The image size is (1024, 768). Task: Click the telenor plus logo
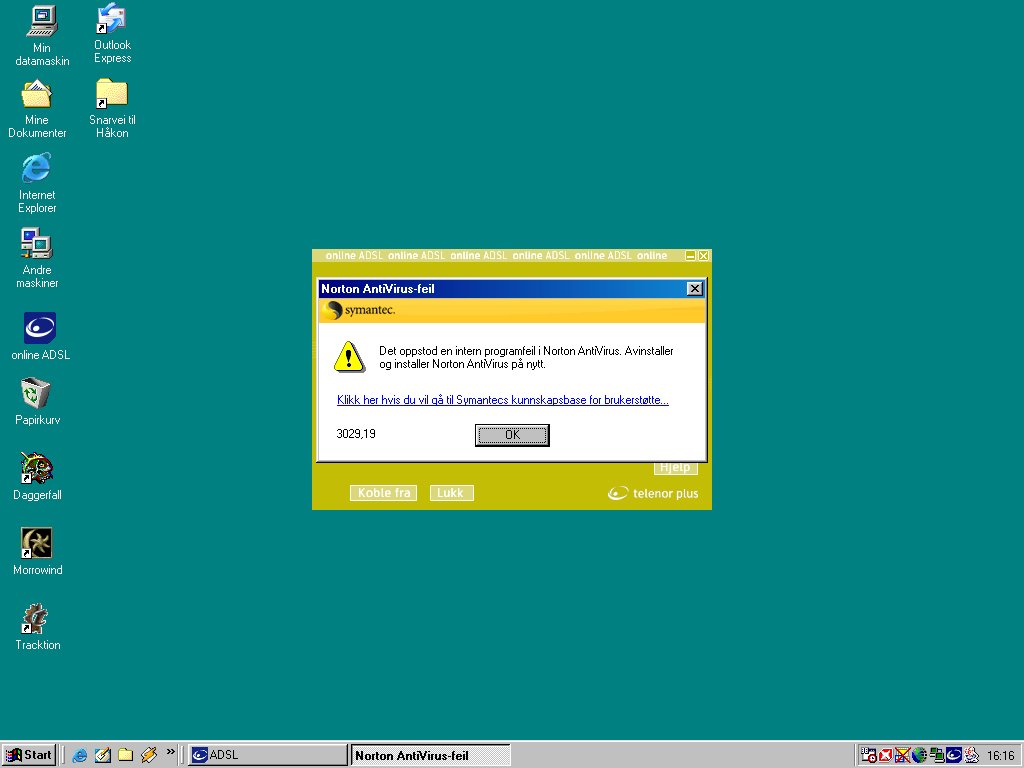653,494
